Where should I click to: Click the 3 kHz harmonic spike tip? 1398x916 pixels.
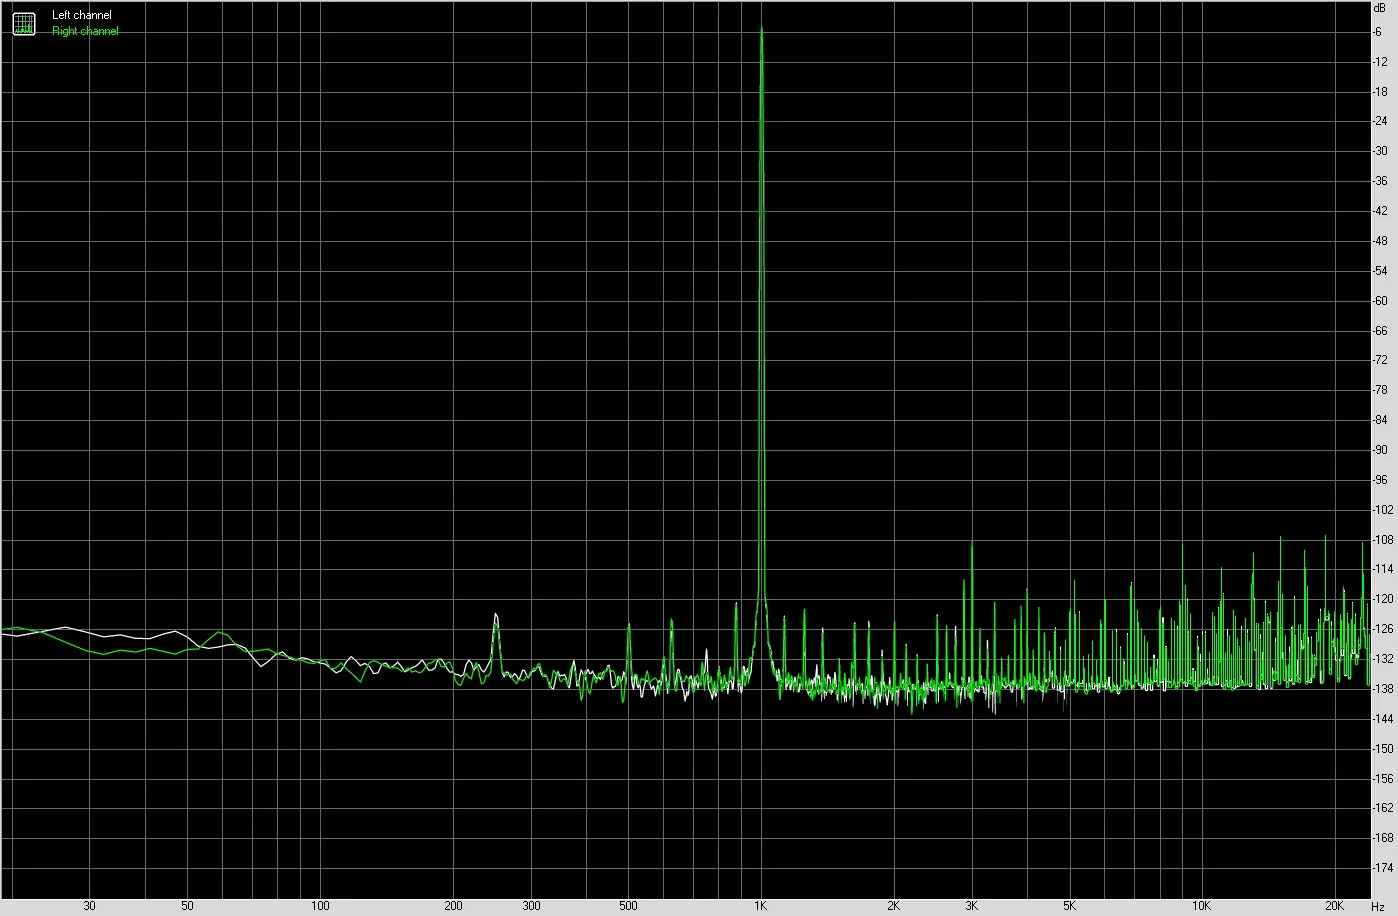(x=972, y=543)
